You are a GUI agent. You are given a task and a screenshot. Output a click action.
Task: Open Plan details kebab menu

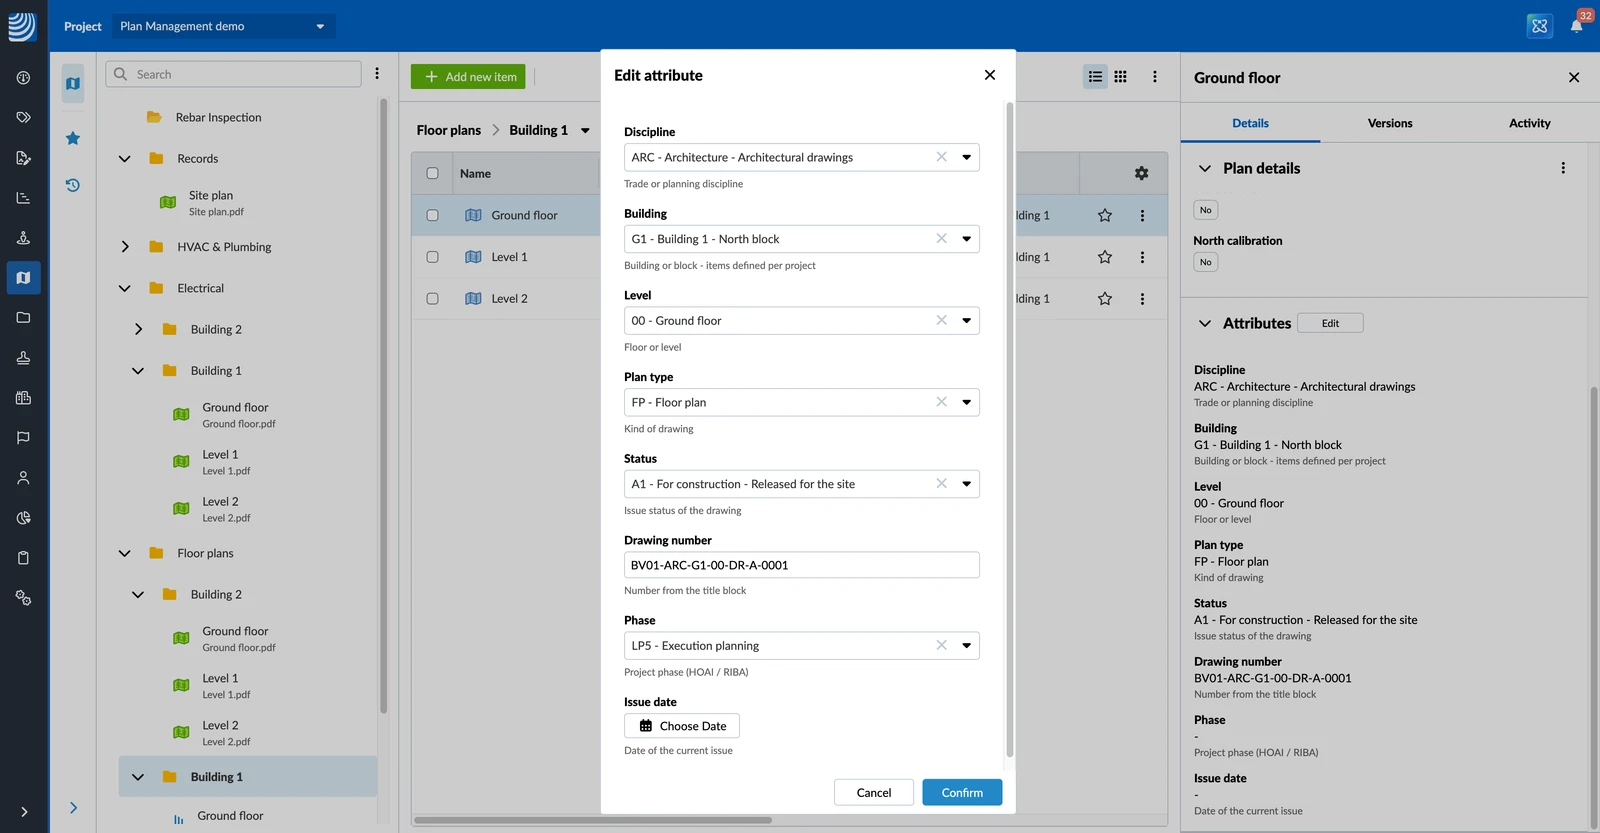[x=1563, y=168]
